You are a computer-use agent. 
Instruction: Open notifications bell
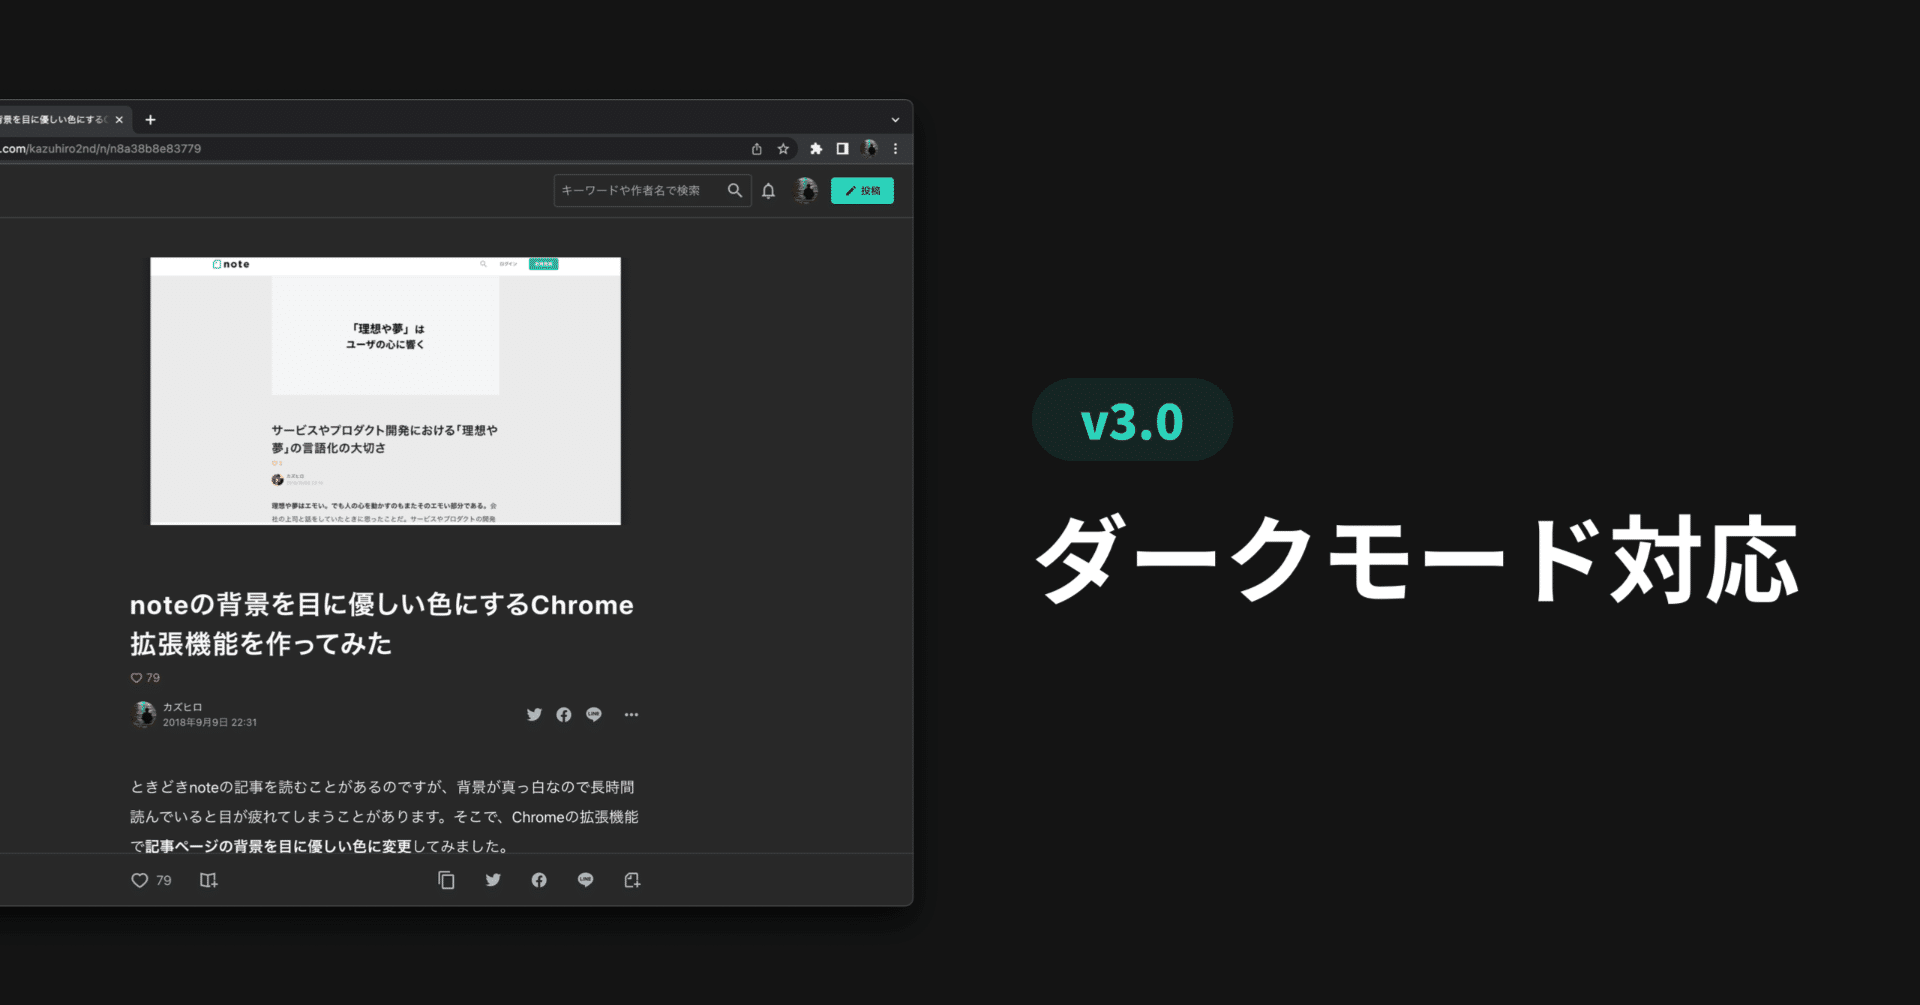tap(768, 191)
